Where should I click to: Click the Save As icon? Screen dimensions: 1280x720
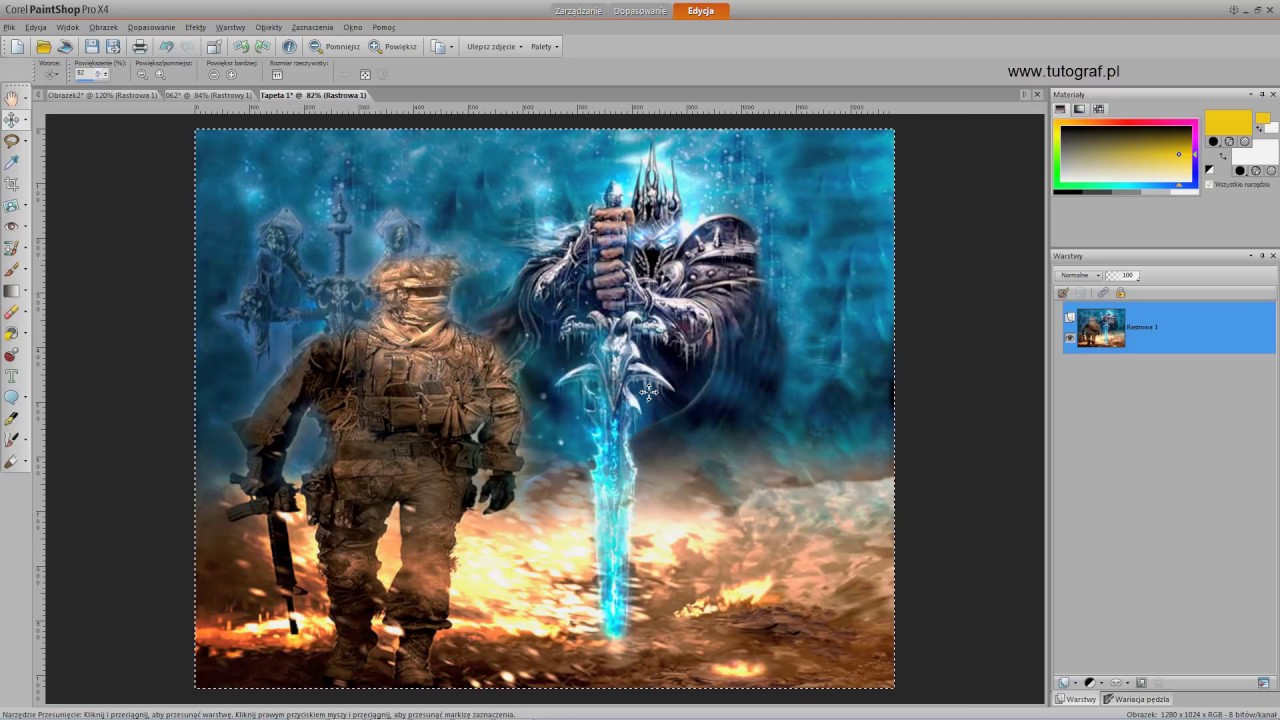pyautogui.click(x=113, y=47)
